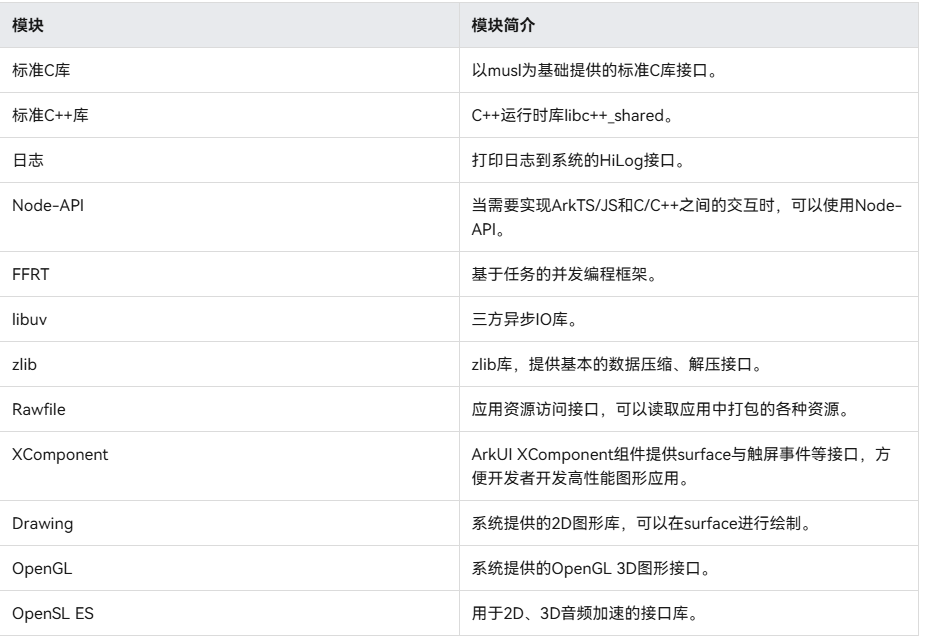Click the Node-API module name
Screen dimensions: 930x642
tap(48, 205)
